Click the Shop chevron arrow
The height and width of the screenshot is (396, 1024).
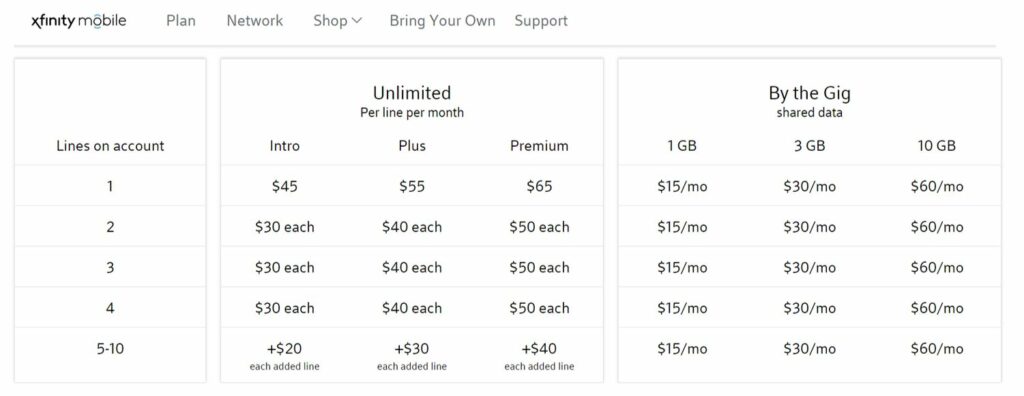pos(357,21)
